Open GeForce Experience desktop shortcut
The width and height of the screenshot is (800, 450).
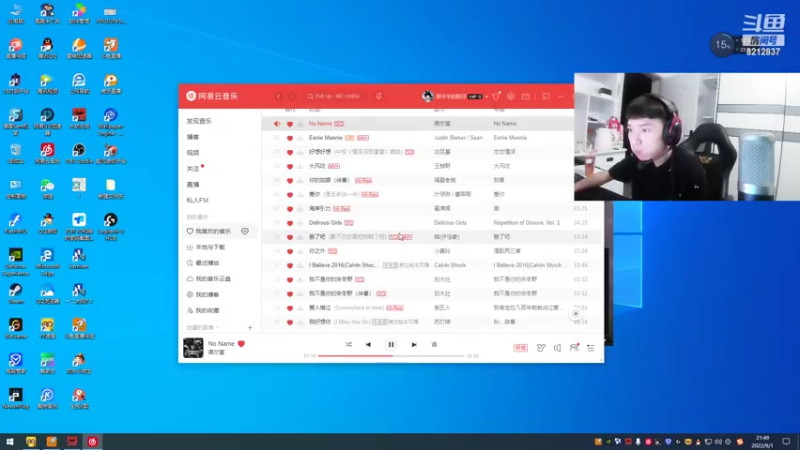click(16, 262)
